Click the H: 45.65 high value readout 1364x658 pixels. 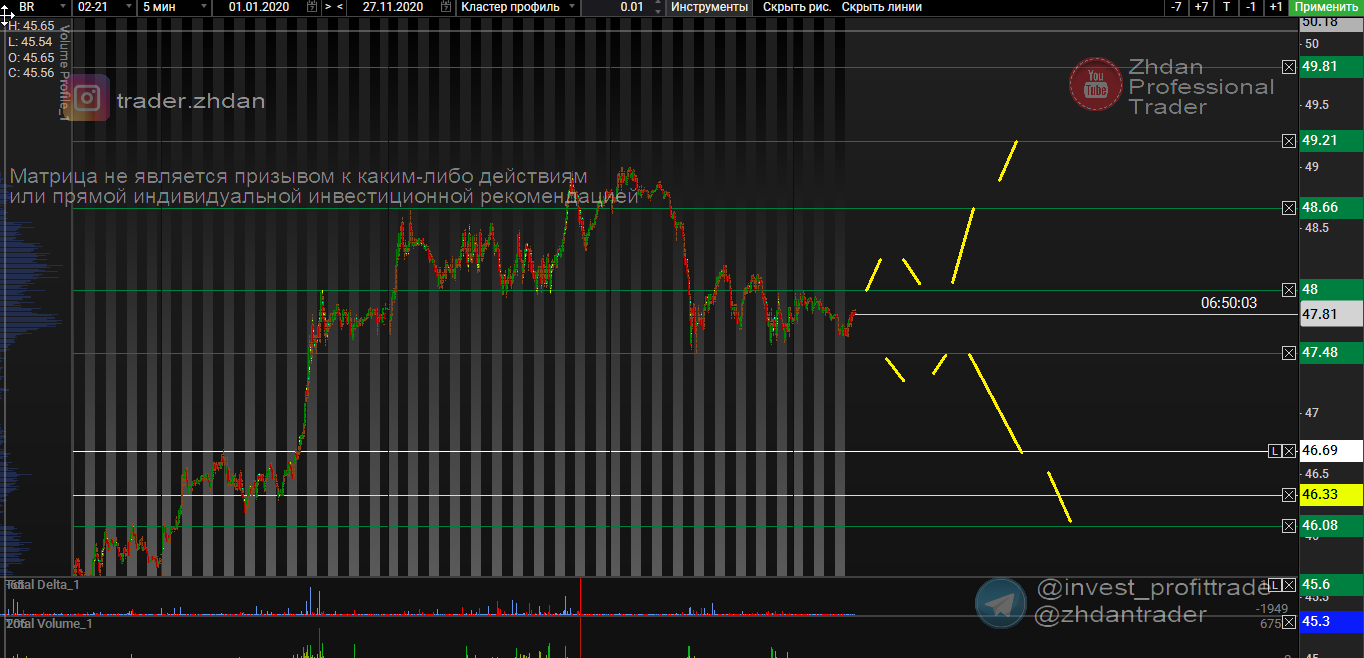pos(31,26)
